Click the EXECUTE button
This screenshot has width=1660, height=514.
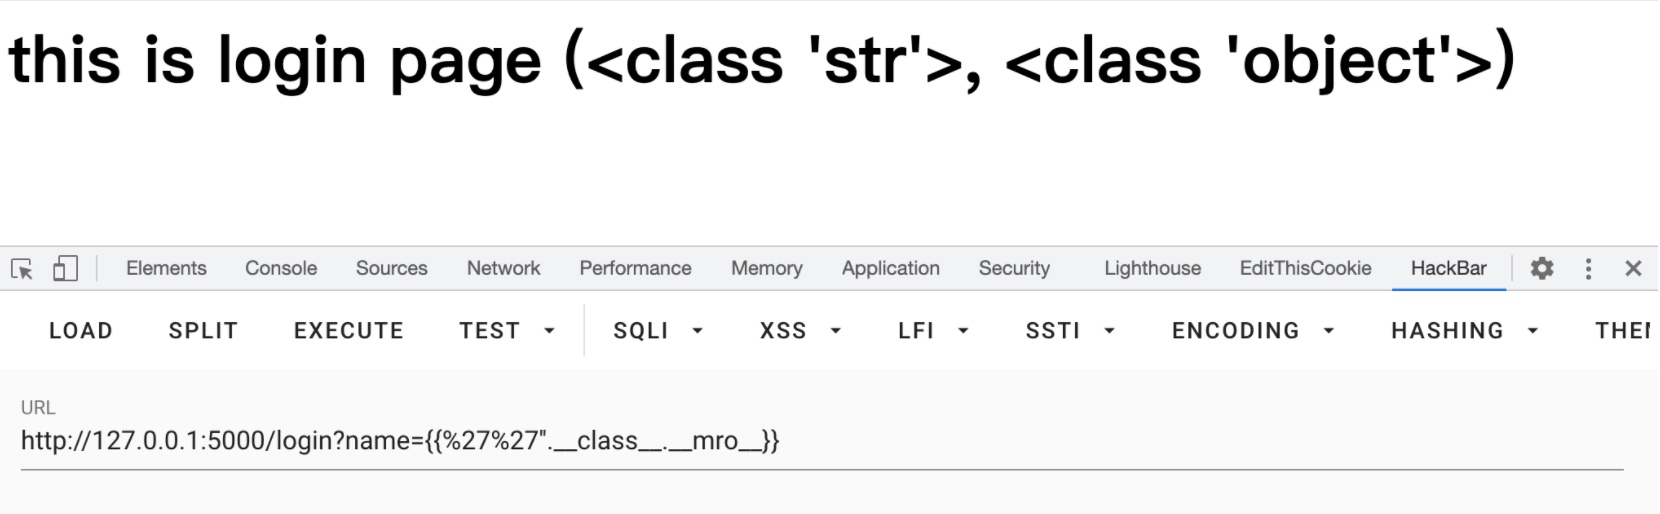tap(348, 331)
